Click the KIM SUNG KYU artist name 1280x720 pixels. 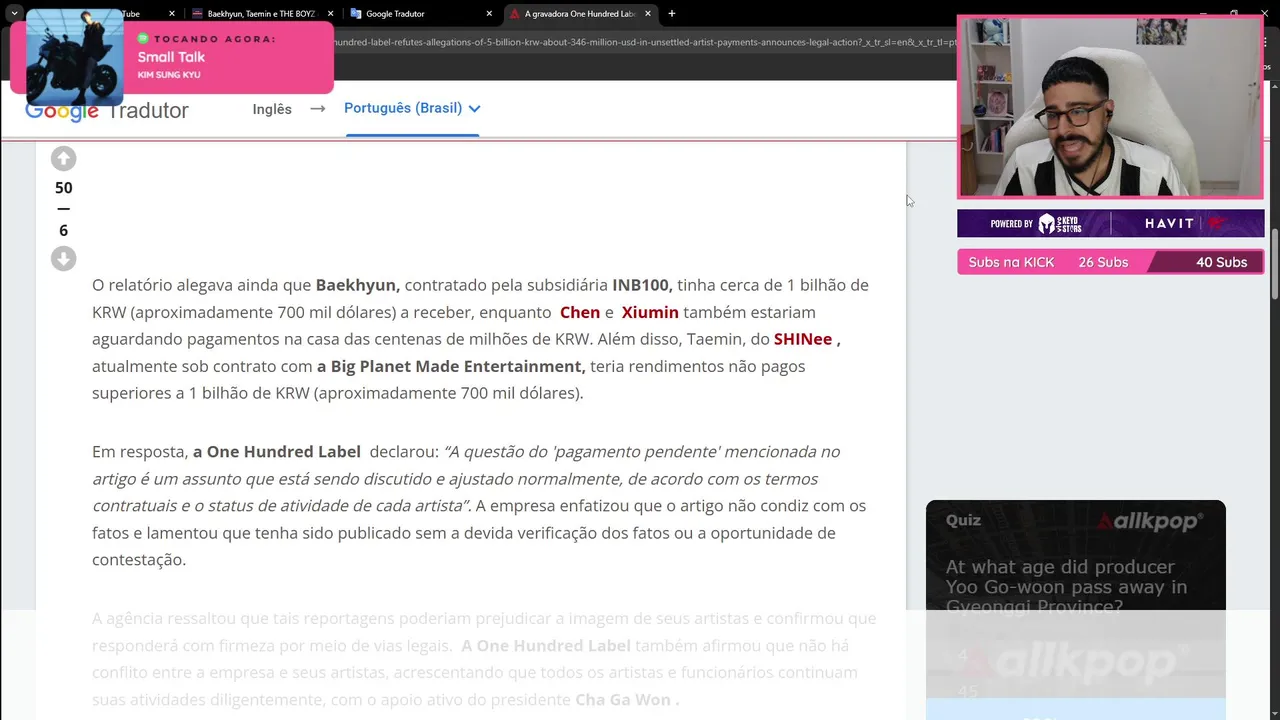169,75
